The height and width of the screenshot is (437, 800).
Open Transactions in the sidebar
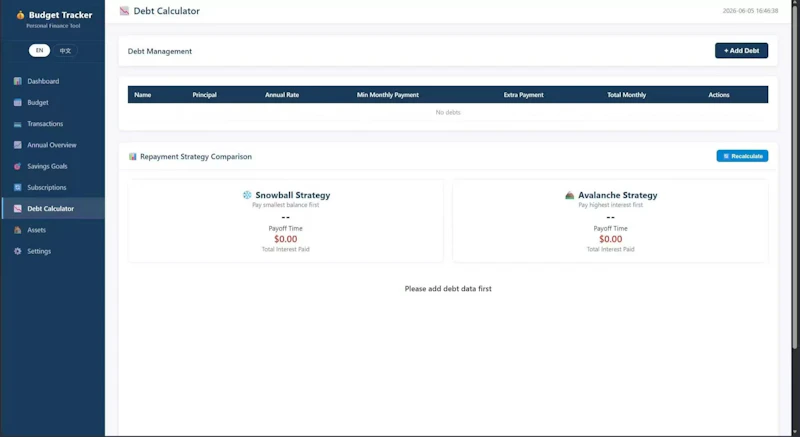(x=53, y=124)
